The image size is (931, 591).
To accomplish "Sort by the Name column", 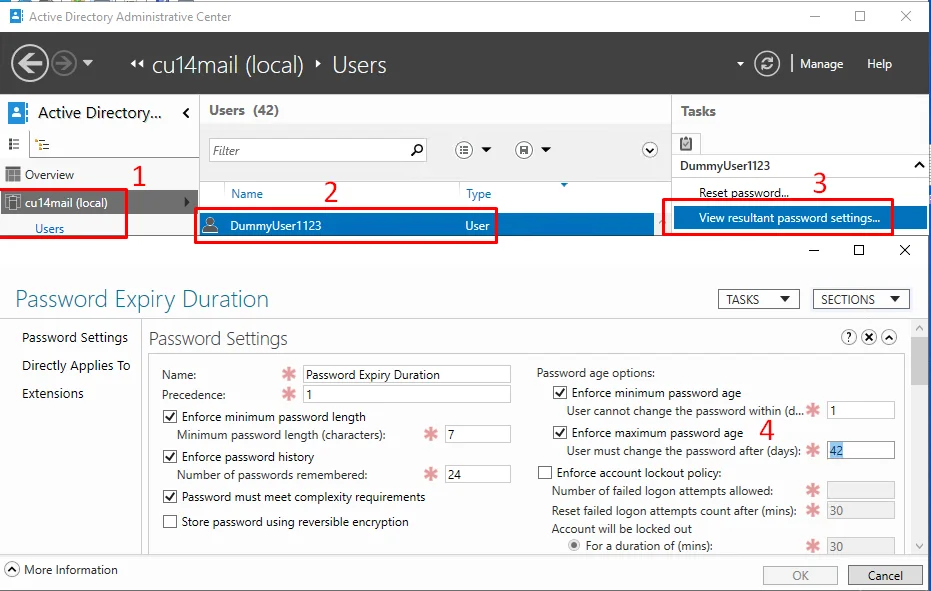I will pos(247,194).
